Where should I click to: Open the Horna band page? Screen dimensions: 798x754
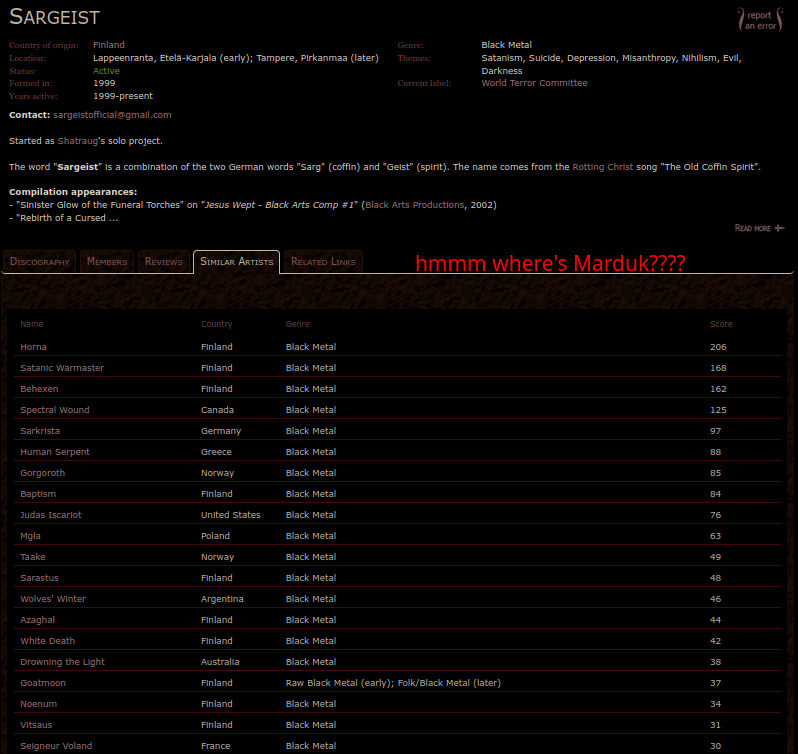(x=33, y=347)
